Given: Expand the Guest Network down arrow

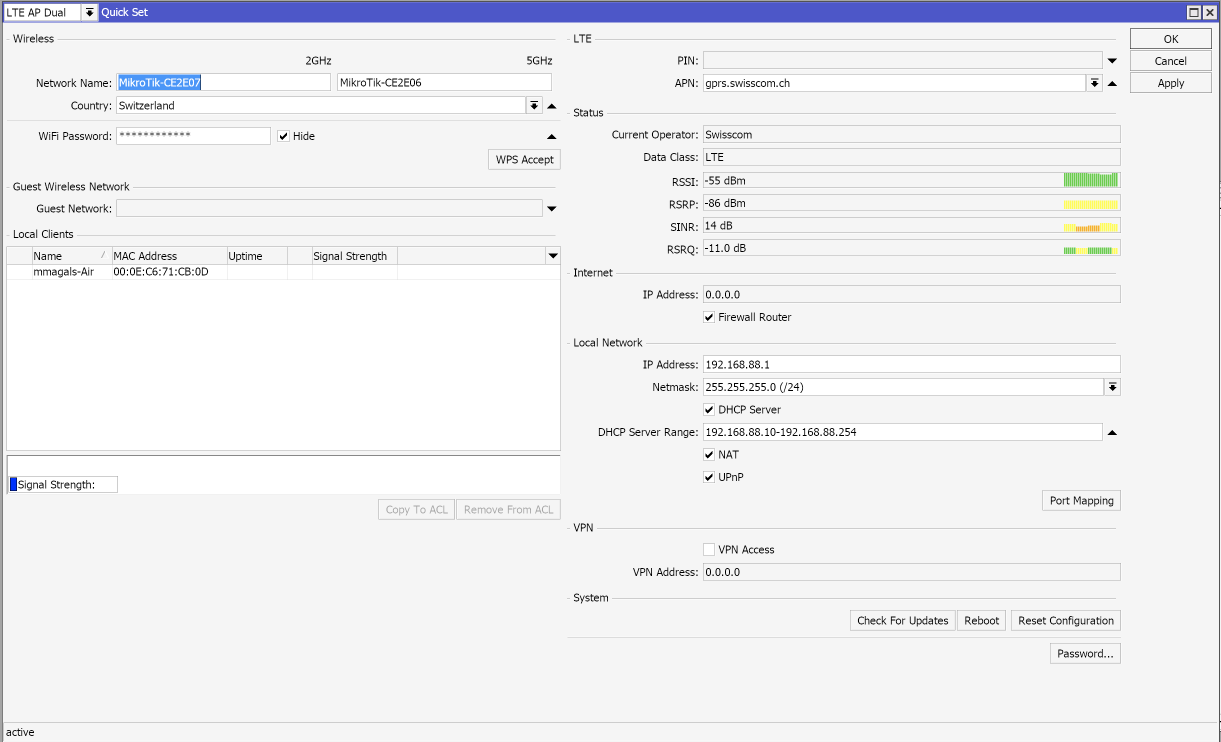Looking at the screenshot, I should tap(551, 209).
